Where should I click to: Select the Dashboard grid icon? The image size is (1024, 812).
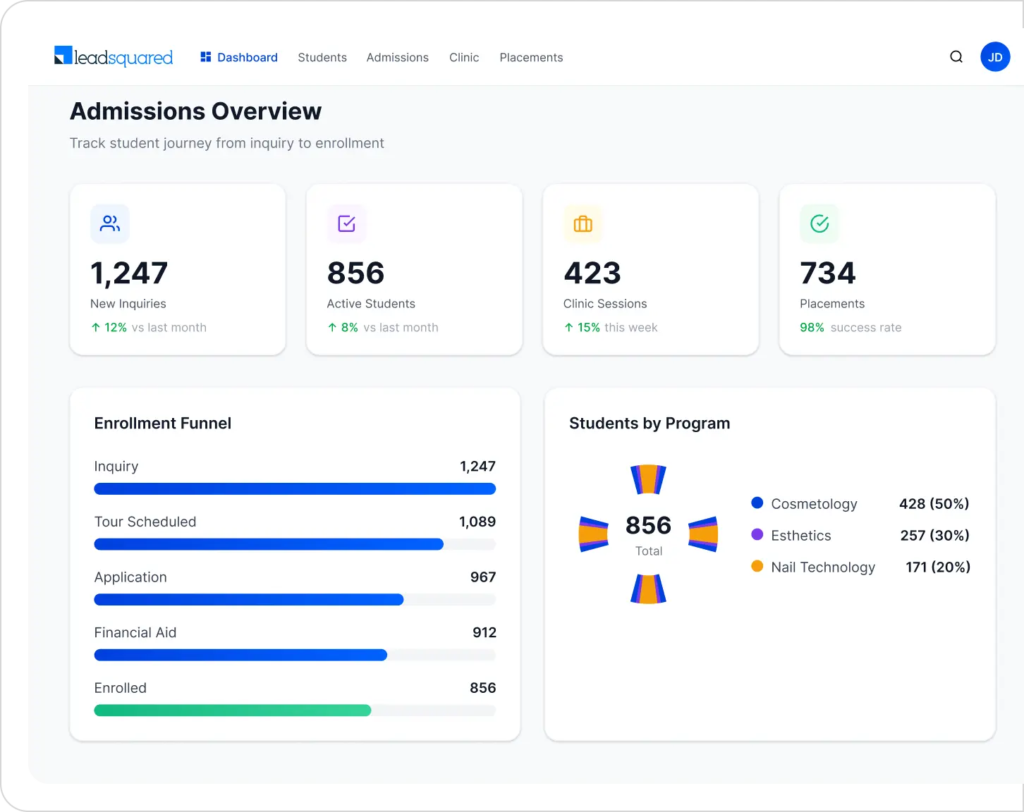coord(205,57)
